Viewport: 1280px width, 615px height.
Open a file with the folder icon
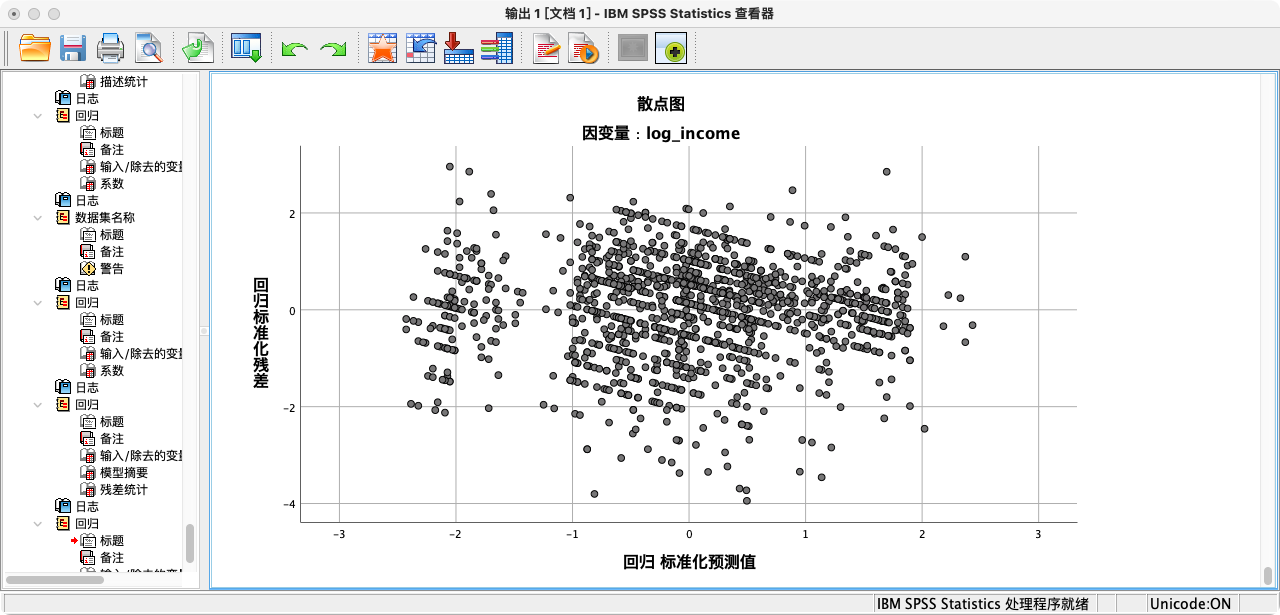click(35, 48)
